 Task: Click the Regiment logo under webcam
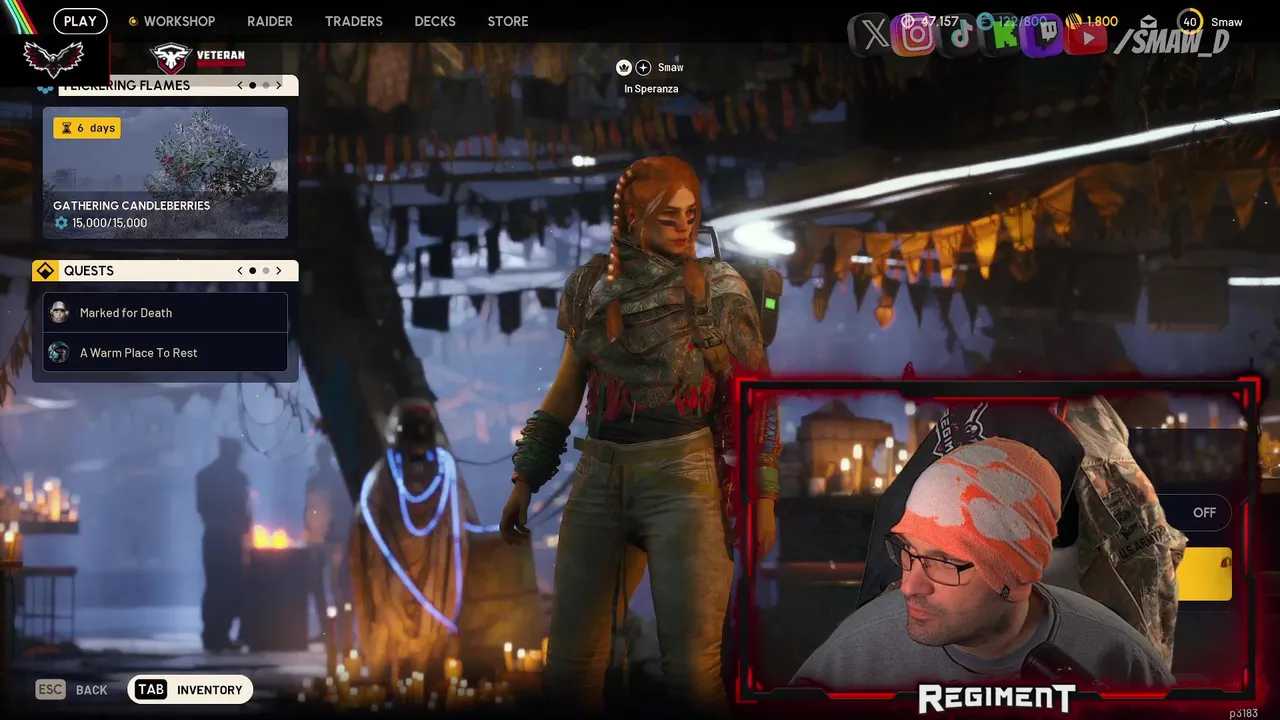coord(996,699)
